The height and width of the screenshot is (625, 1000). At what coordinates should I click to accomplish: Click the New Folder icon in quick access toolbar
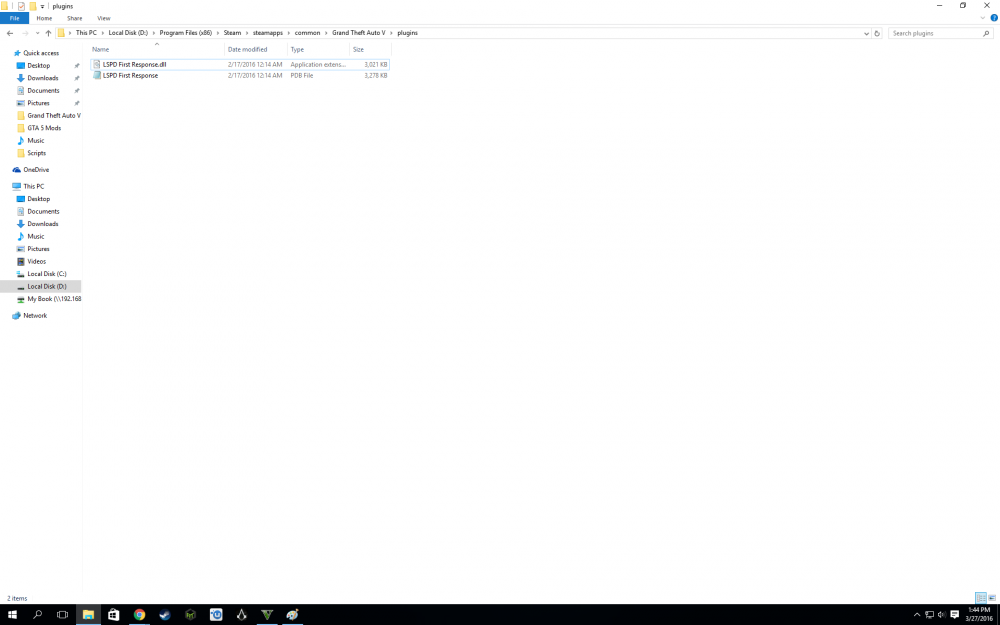33,5
